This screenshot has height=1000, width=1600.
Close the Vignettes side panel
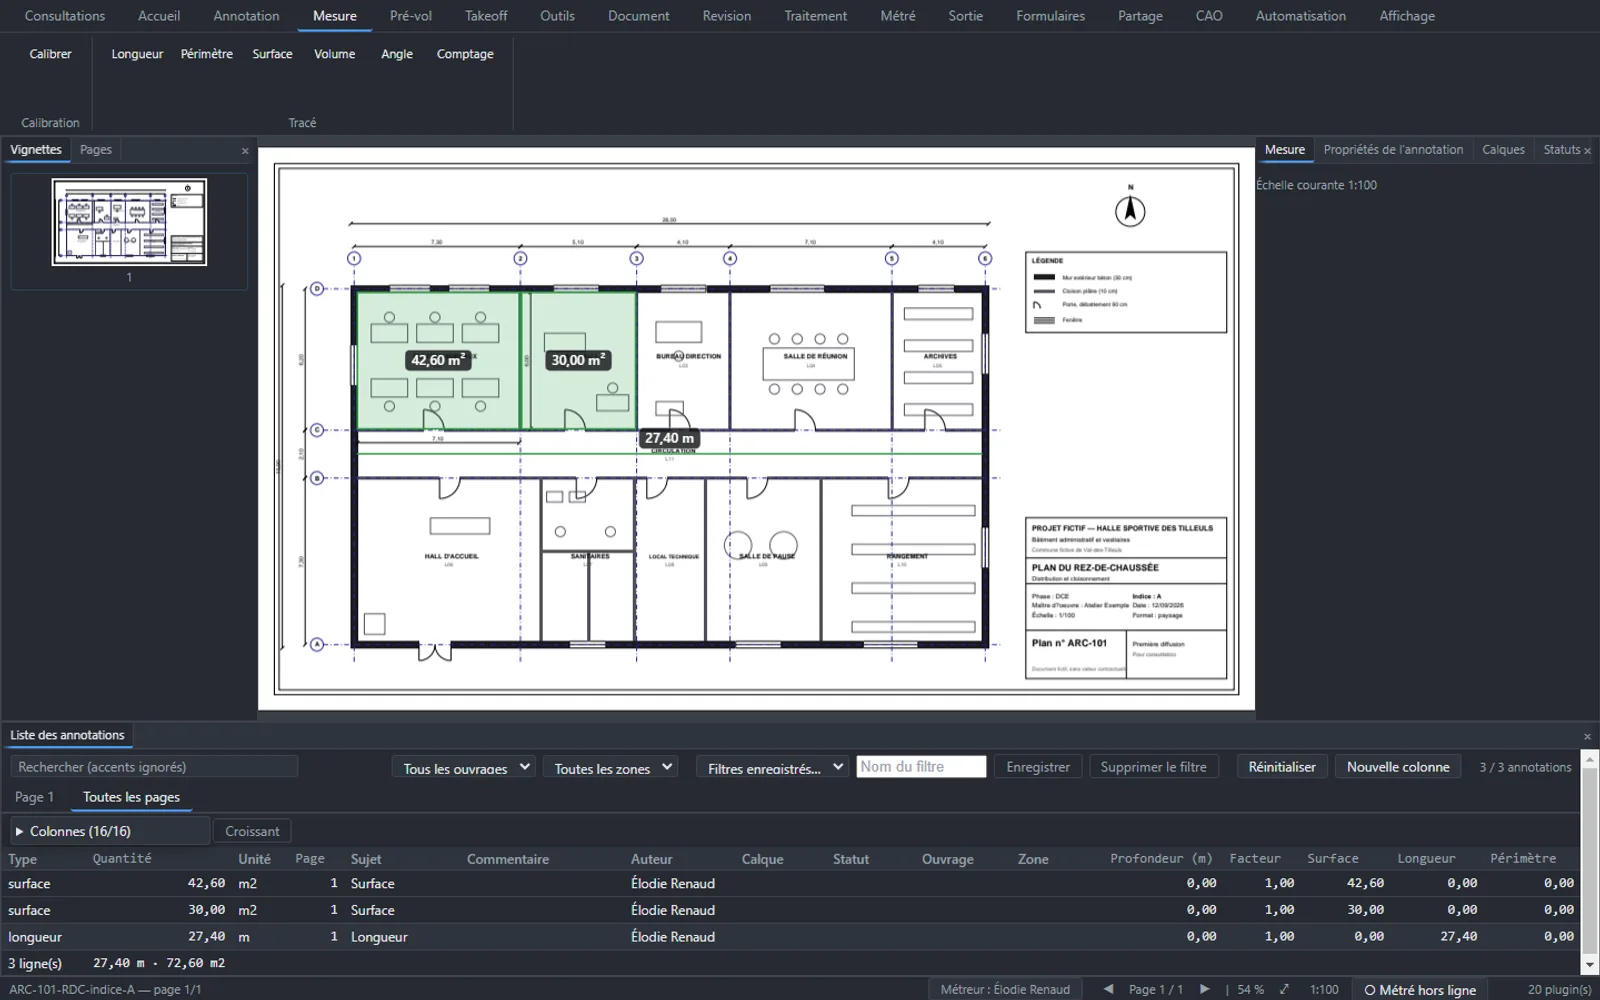coord(245,151)
